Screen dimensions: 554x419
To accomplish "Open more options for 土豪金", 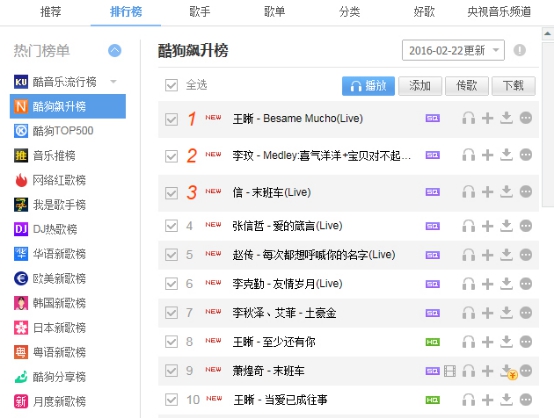I will point(526,313).
